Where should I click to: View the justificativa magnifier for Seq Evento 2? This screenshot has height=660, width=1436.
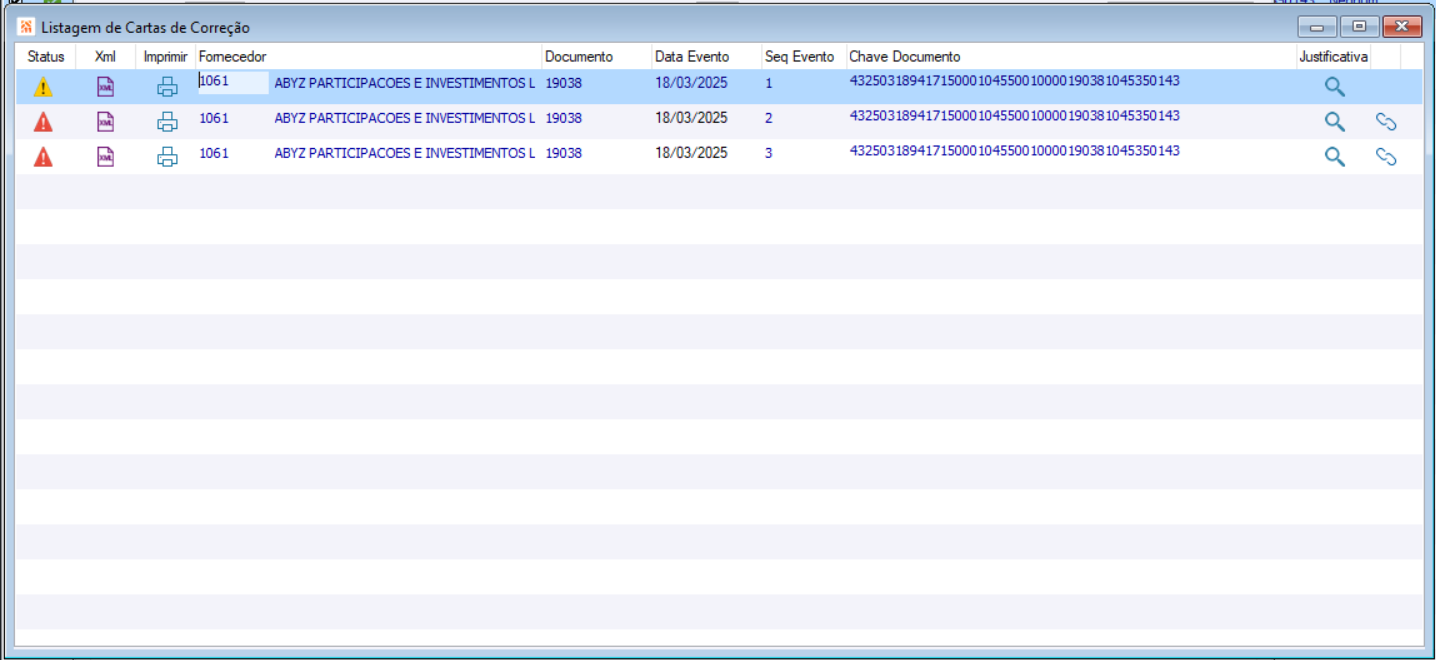point(1334,122)
